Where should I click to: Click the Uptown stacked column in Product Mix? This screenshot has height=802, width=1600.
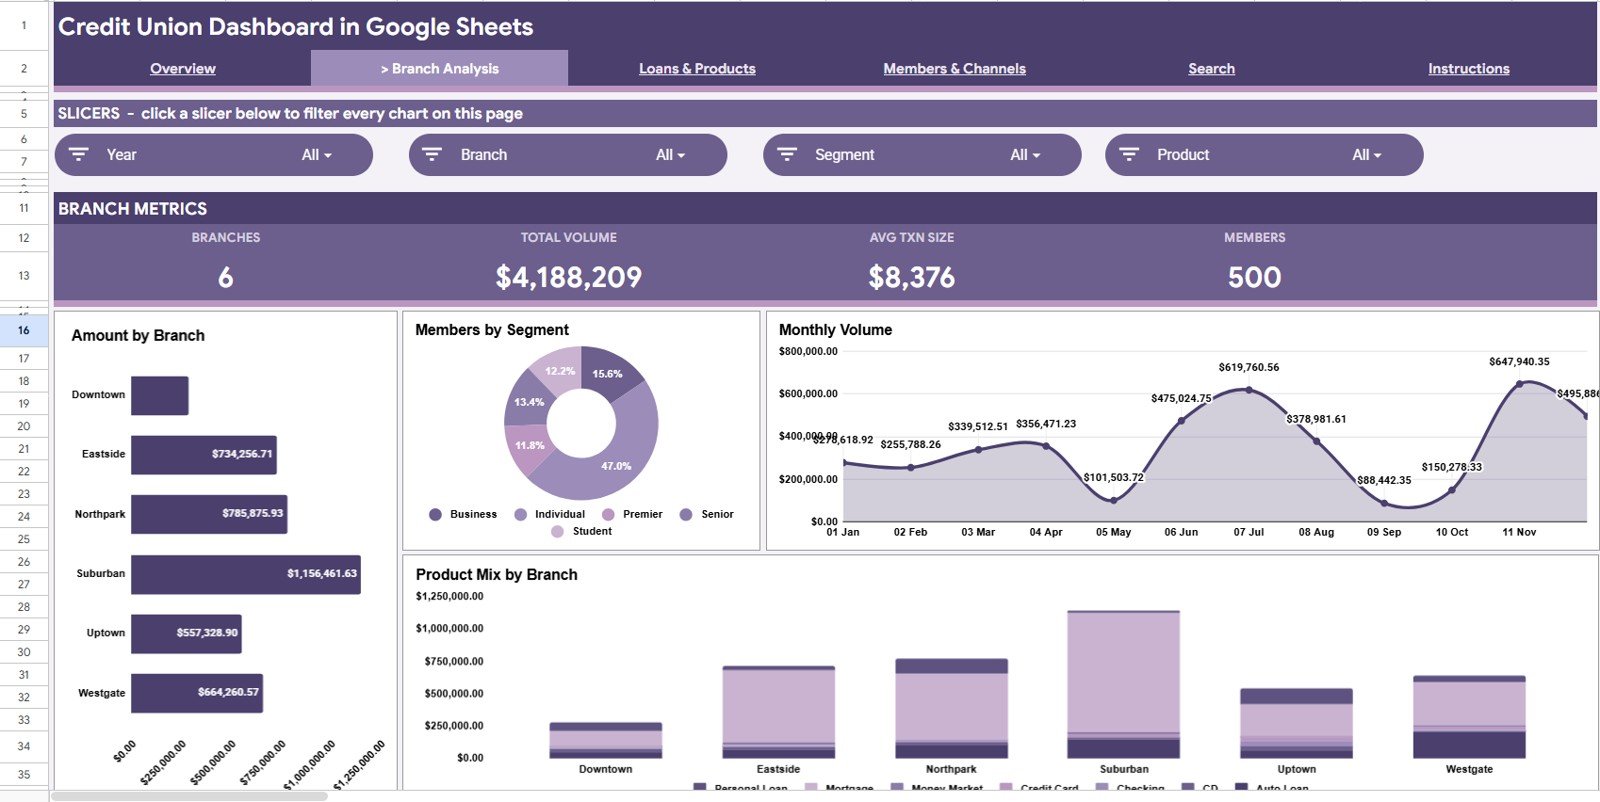[1296, 723]
